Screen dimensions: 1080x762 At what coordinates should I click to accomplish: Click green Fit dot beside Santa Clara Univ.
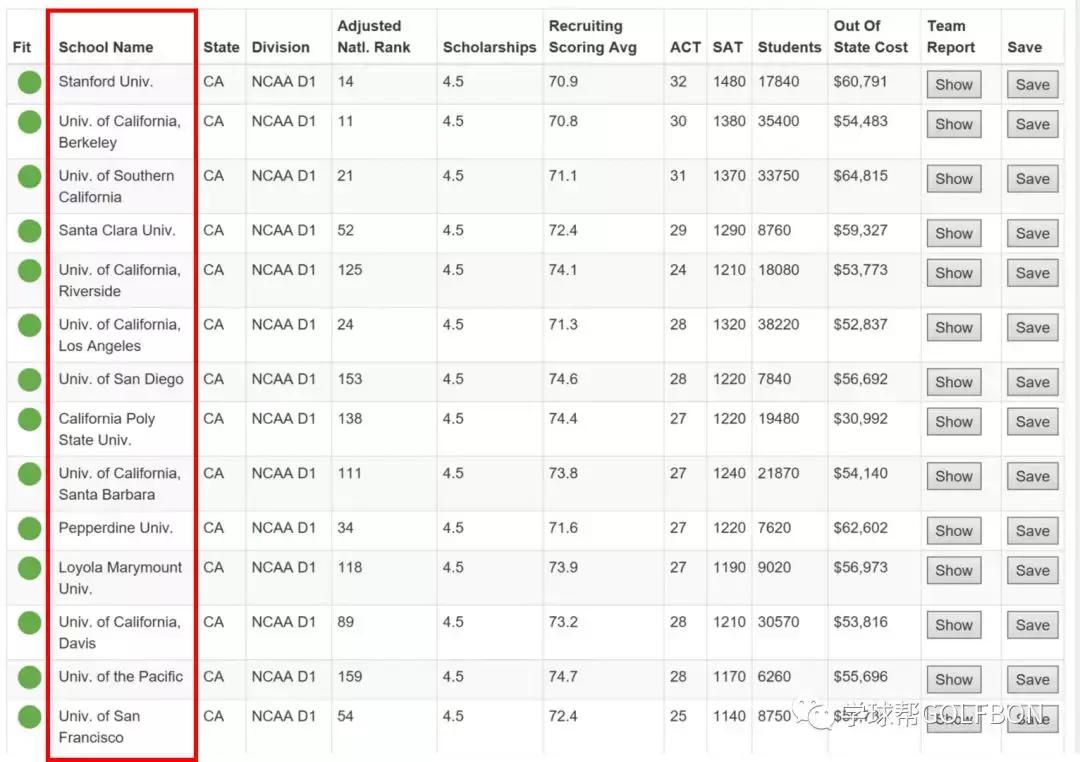click(x=29, y=231)
